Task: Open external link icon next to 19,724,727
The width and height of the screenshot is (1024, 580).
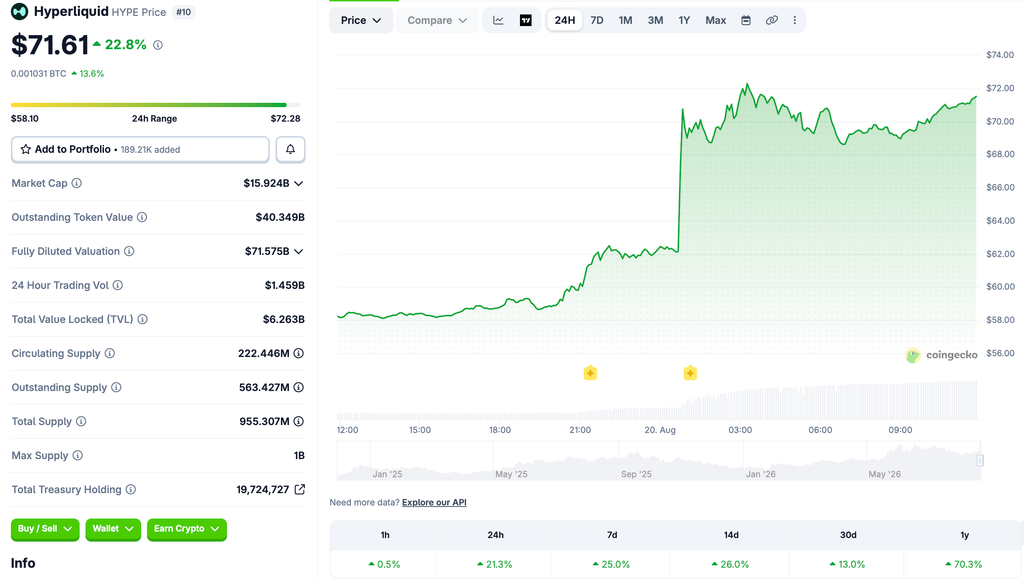Action: point(300,489)
